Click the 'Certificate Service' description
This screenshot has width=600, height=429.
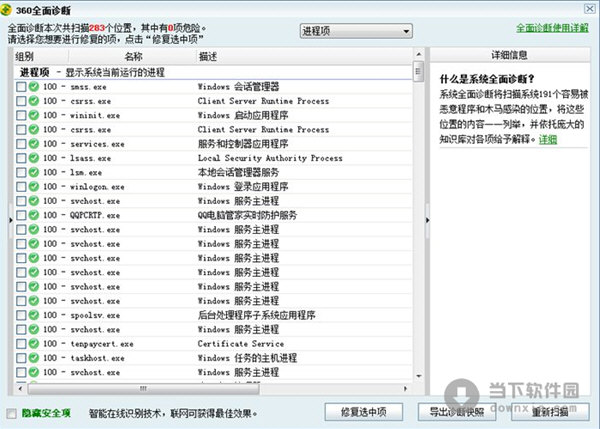(x=241, y=344)
